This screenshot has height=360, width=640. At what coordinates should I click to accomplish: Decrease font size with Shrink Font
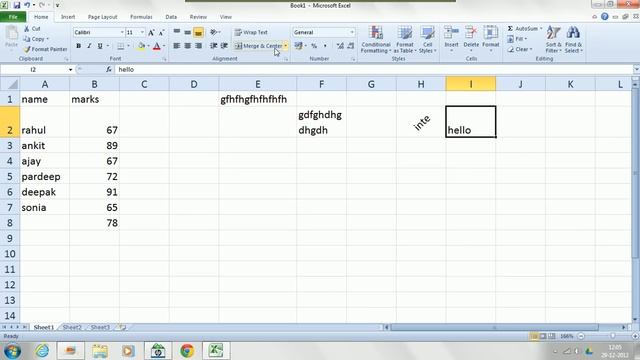pos(162,32)
